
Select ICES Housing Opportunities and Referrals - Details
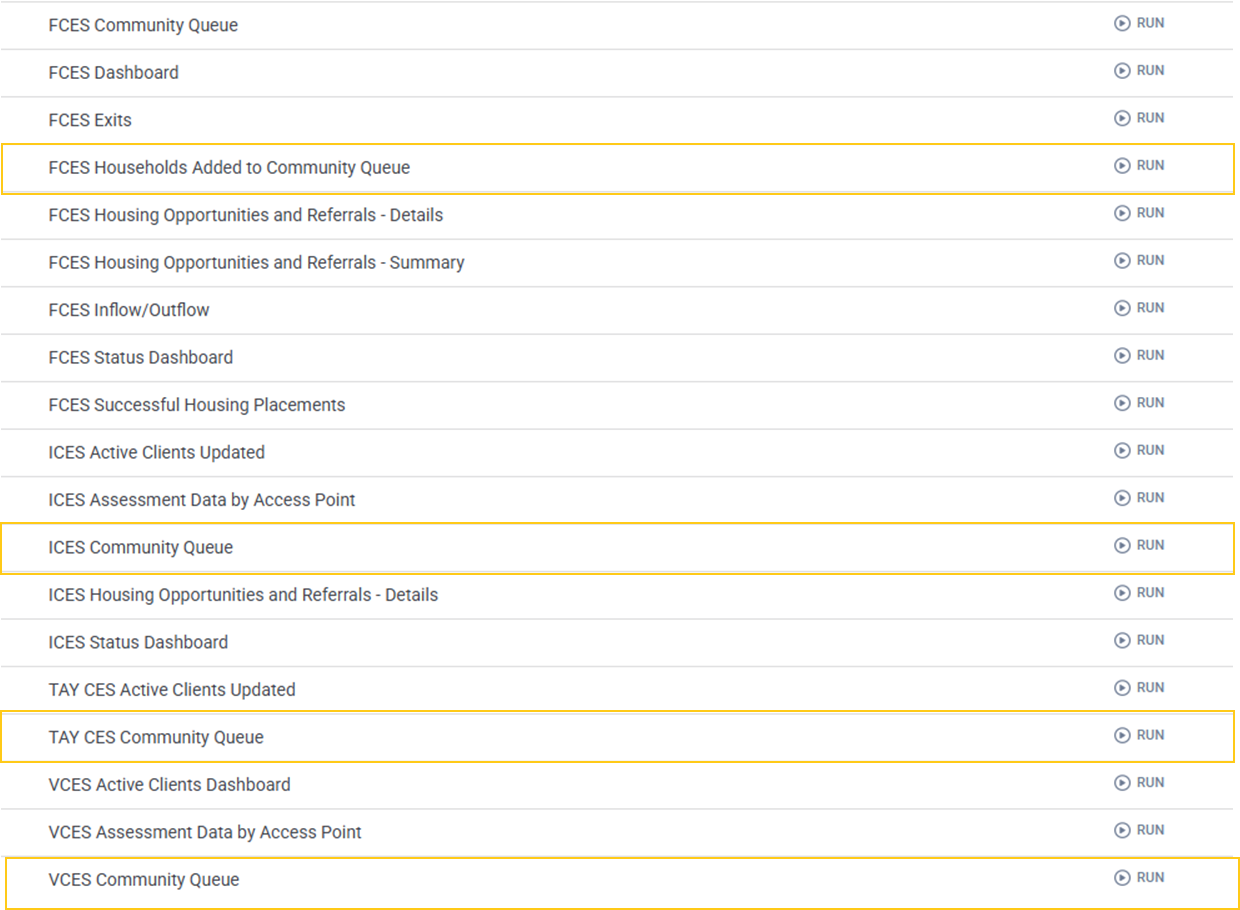point(243,595)
